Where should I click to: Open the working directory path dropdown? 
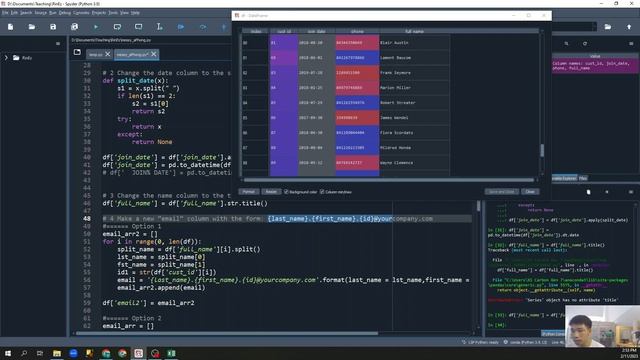coord(594,27)
